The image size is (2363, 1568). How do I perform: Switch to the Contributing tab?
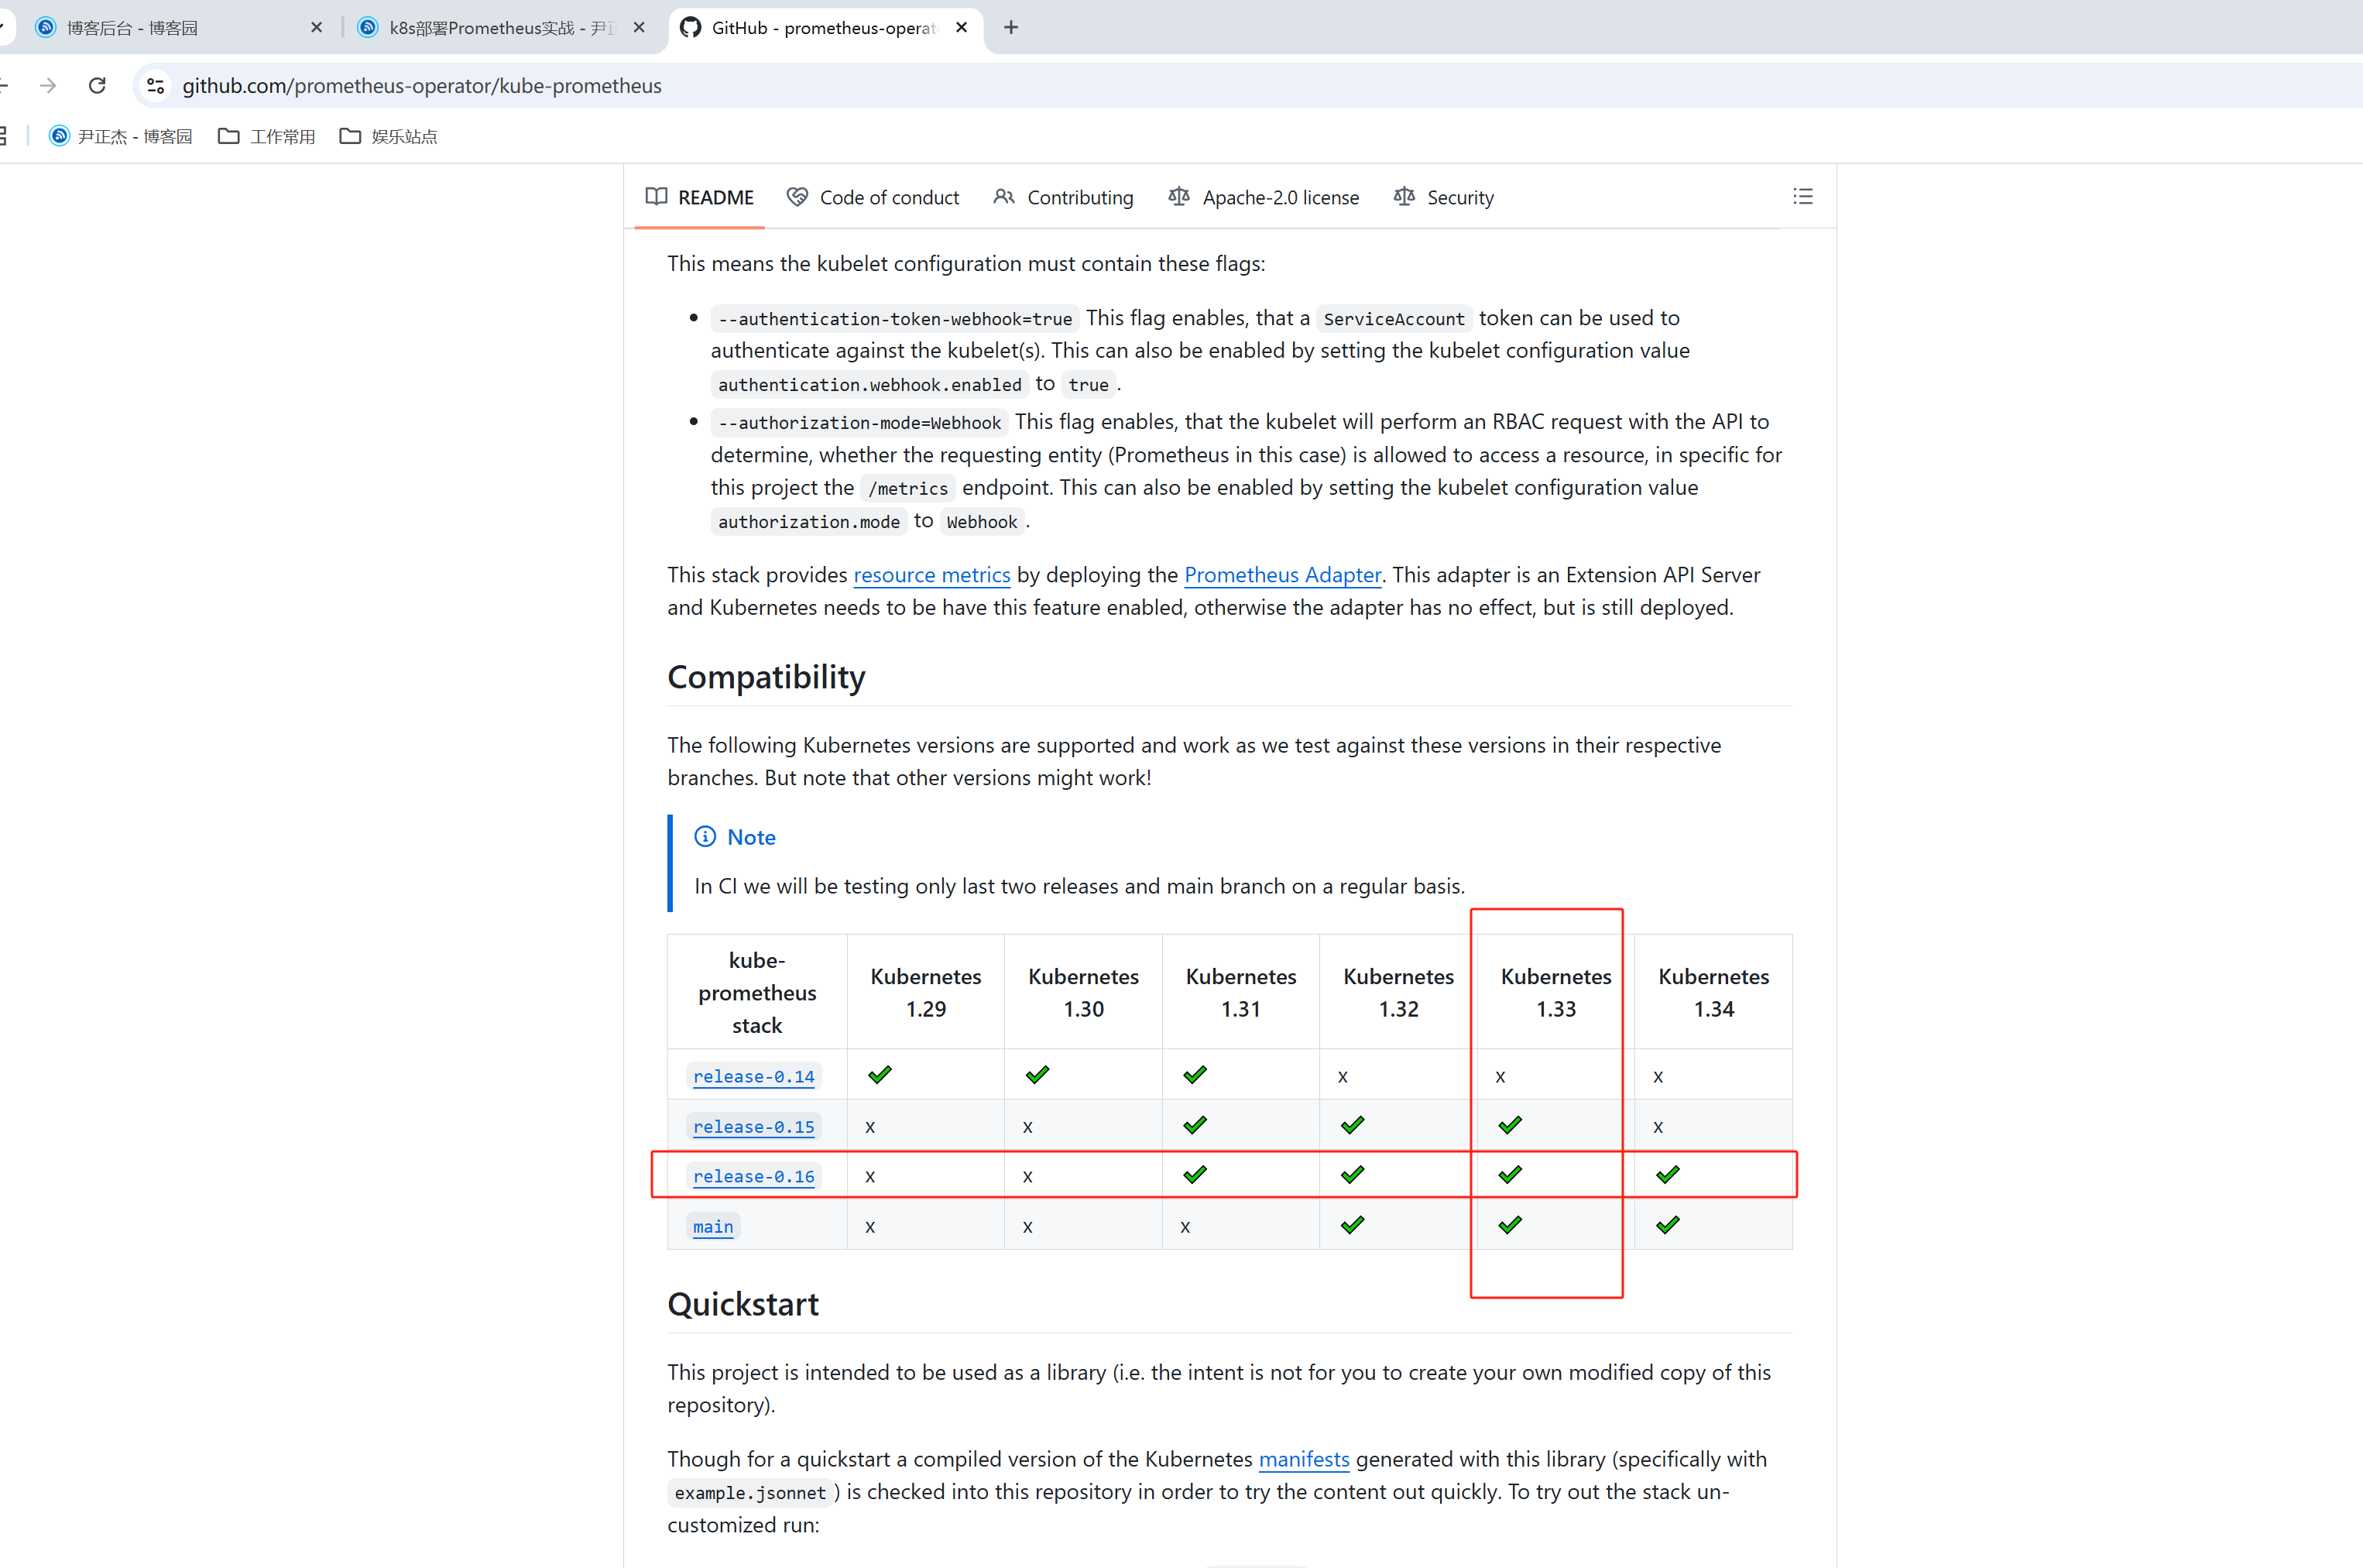click(1064, 198)
